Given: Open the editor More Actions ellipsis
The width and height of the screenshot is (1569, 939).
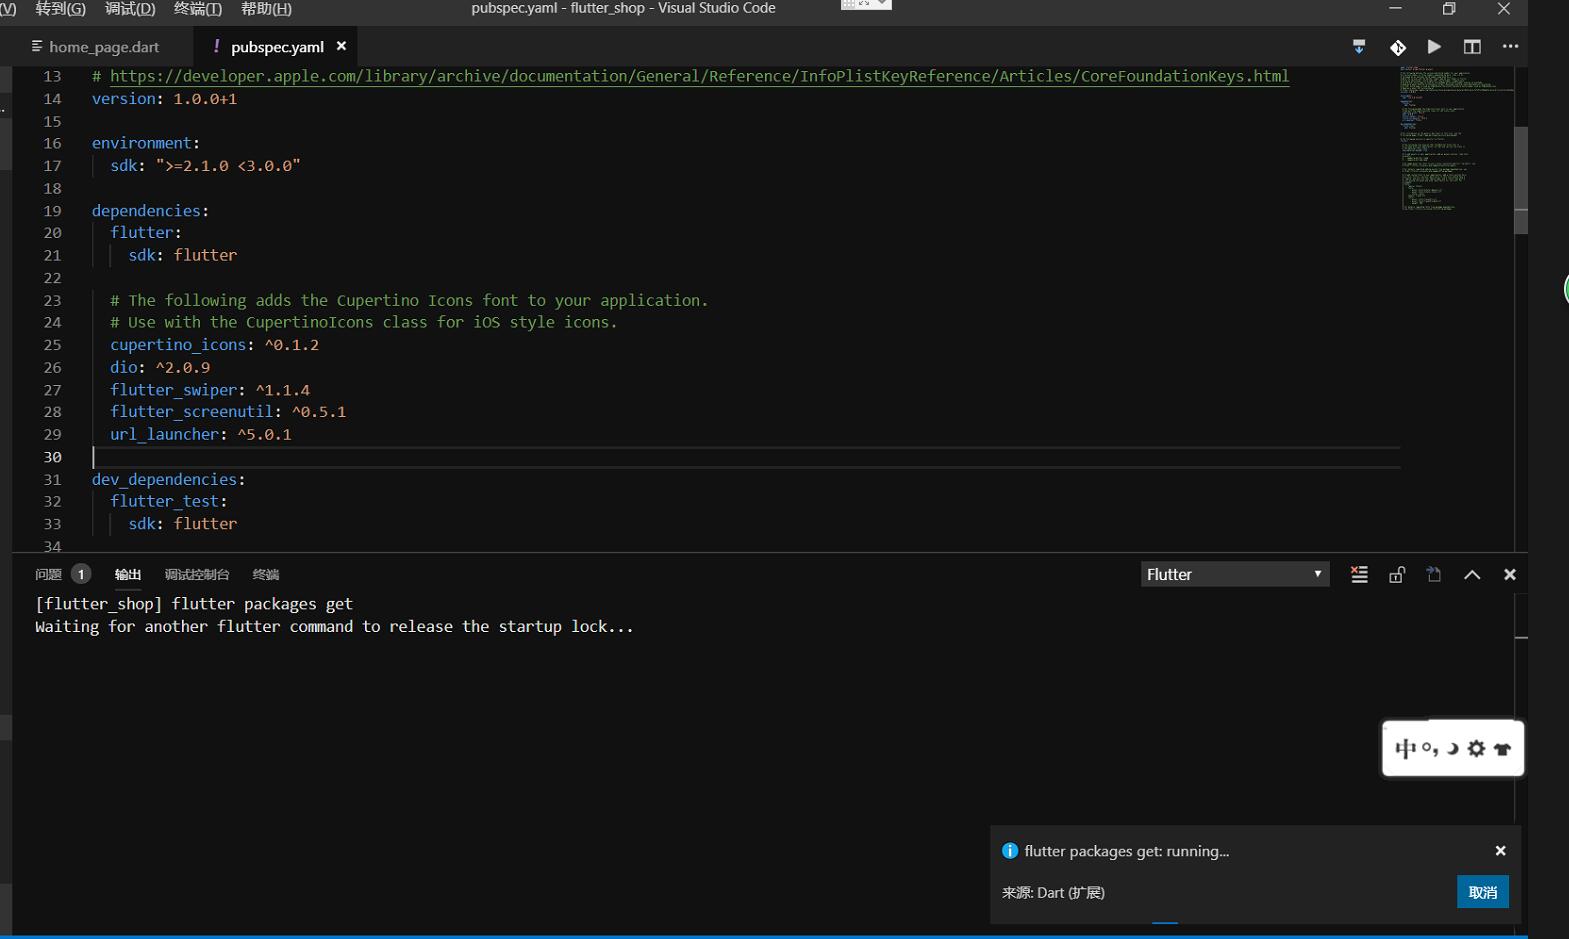Looking at the screenshot, I should (1510, 46).
